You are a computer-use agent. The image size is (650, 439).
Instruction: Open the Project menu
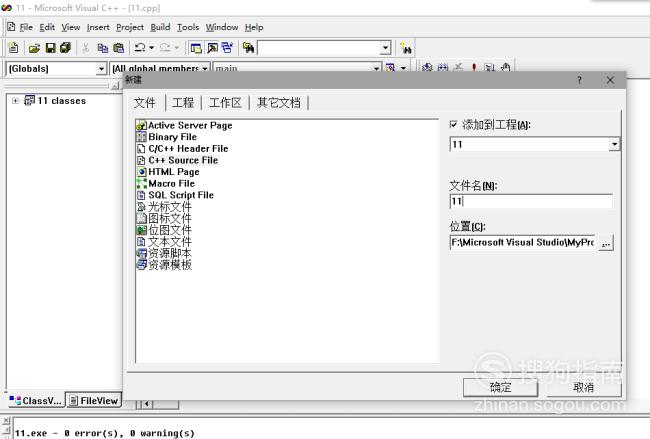coord(130,27)
